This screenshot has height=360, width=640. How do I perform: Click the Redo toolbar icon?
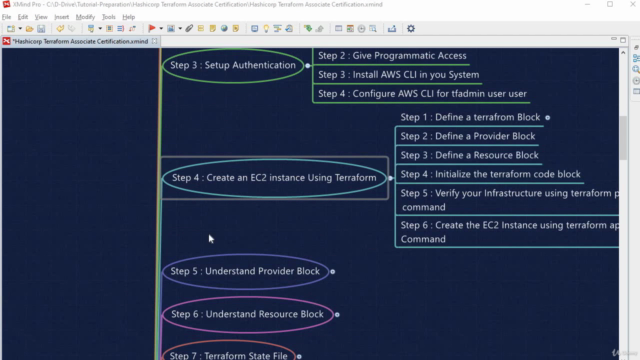pos(71,29)
